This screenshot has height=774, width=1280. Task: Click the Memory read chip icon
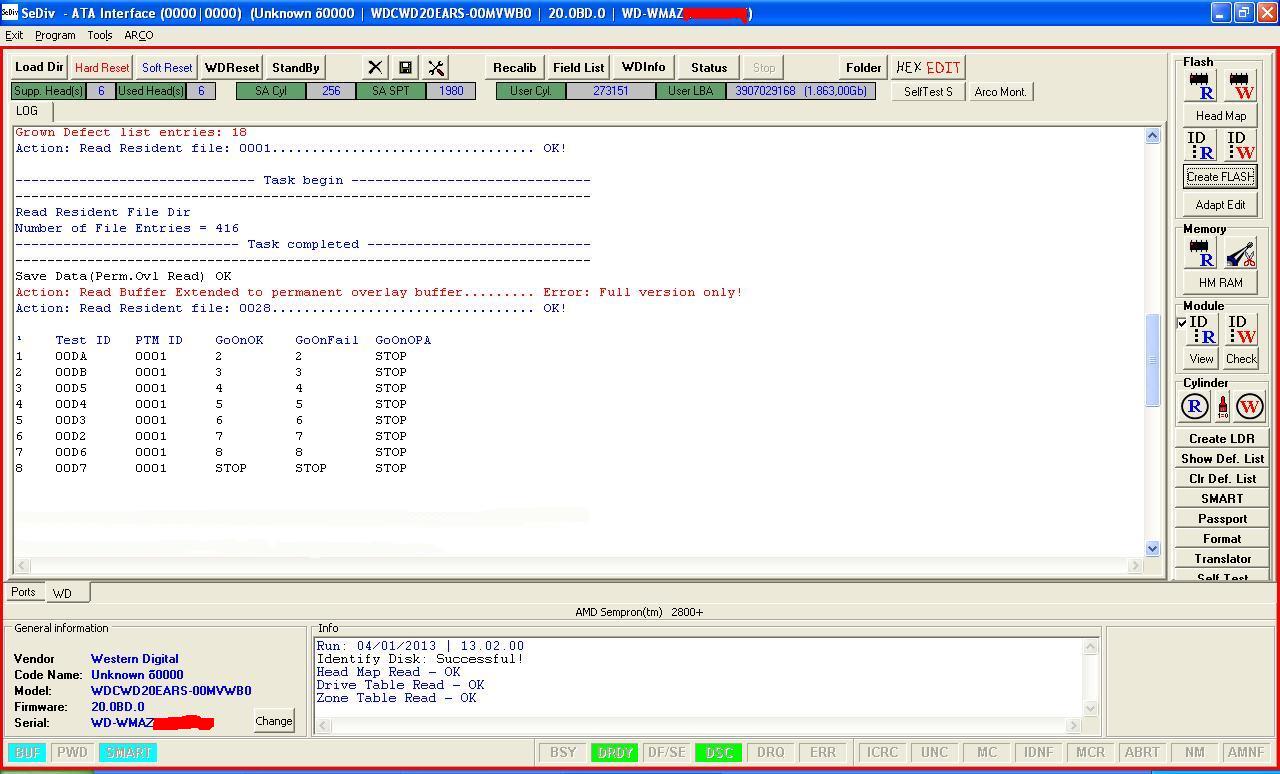tap(1200, 253)
